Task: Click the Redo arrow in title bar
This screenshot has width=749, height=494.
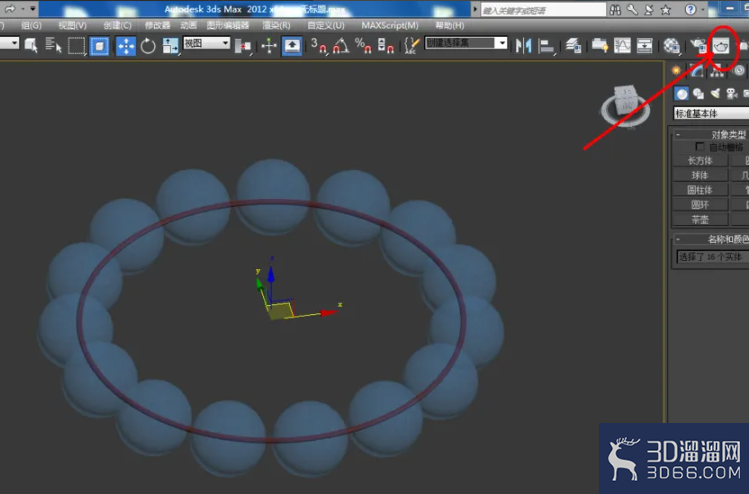Action: click(x=10, y=9)
